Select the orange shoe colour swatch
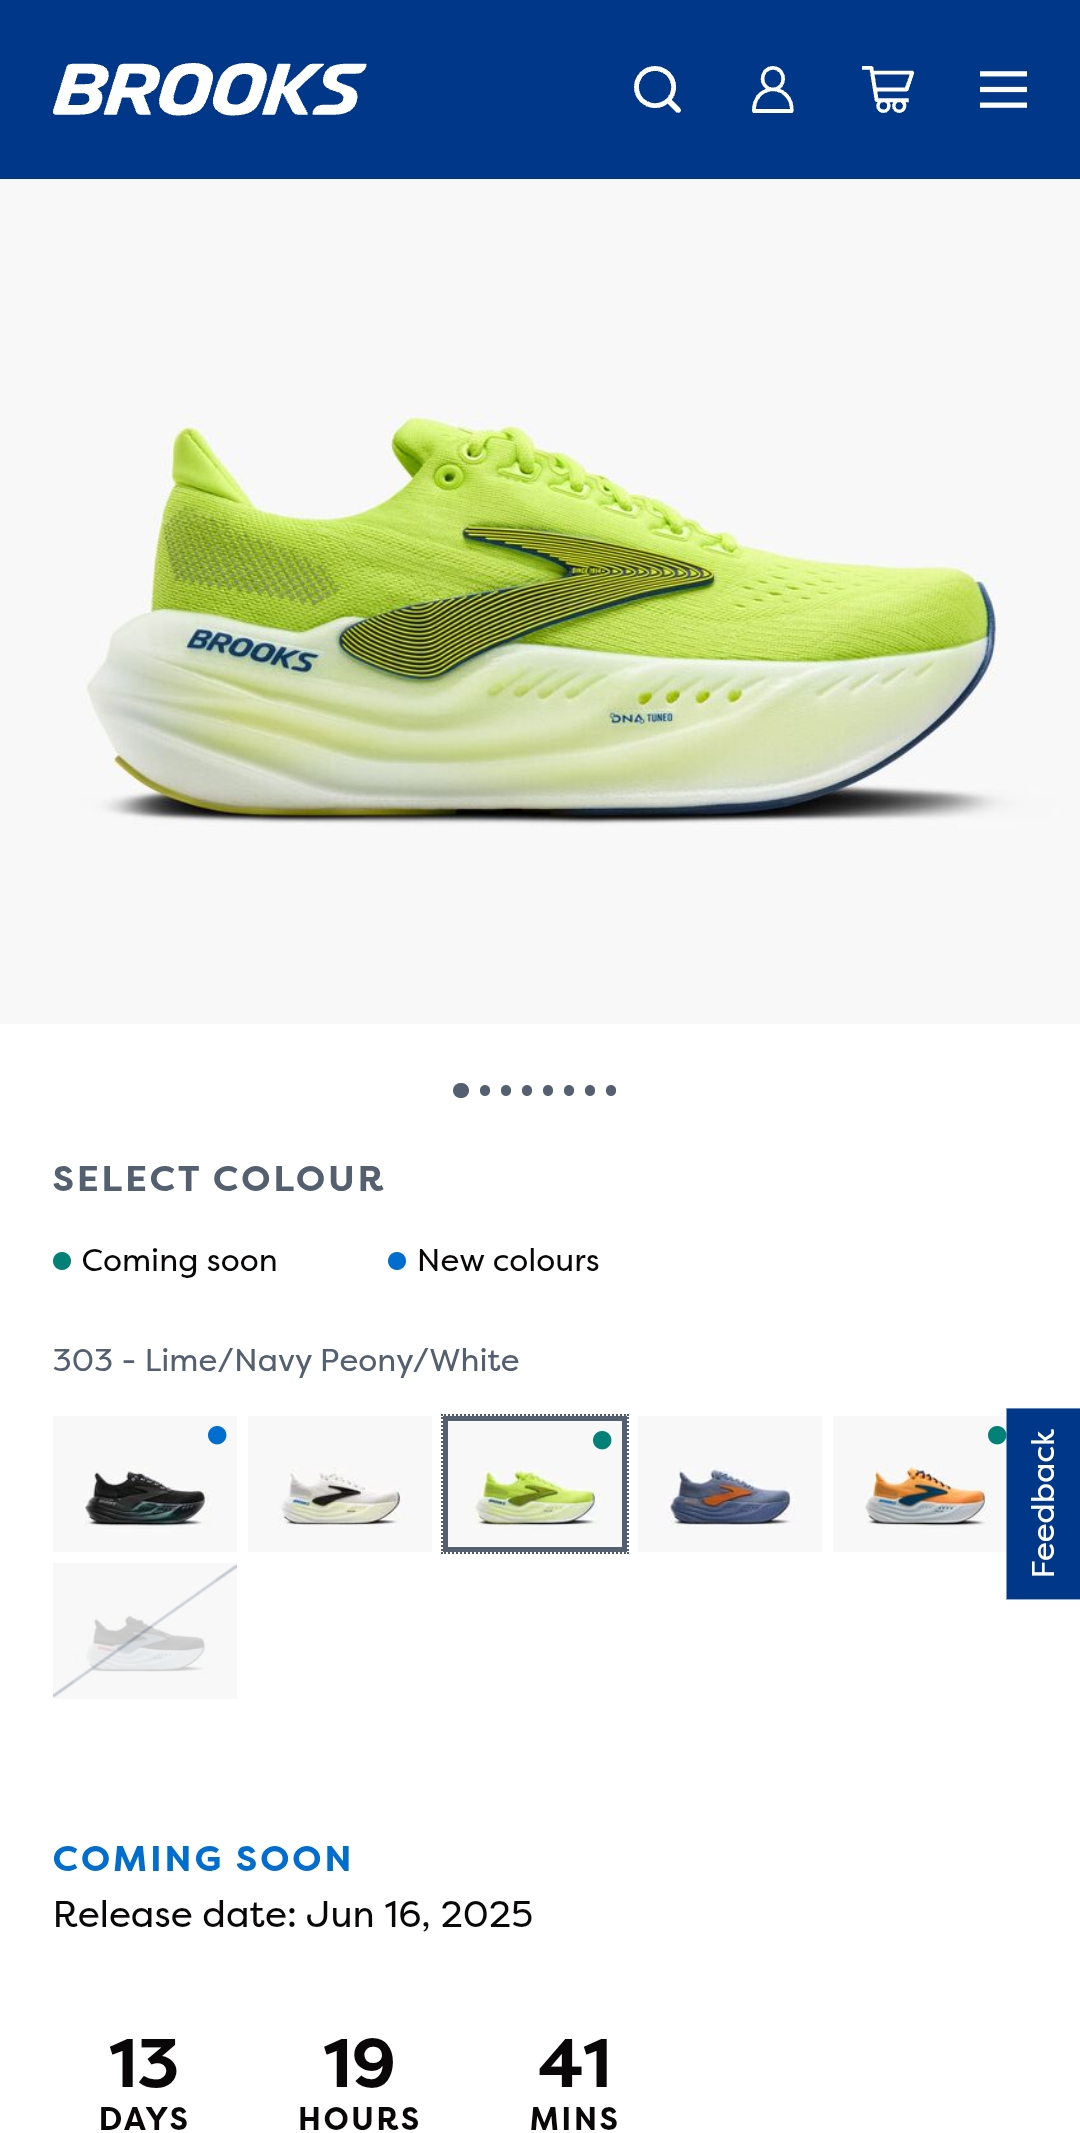Image resolution: width=1080 pixels, height=2133 pixels. pyautogui.click(x=920, y=1484)
